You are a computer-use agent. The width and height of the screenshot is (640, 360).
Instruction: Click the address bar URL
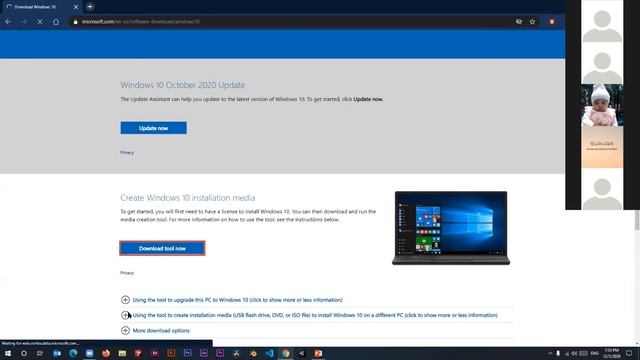pos(141,22)
